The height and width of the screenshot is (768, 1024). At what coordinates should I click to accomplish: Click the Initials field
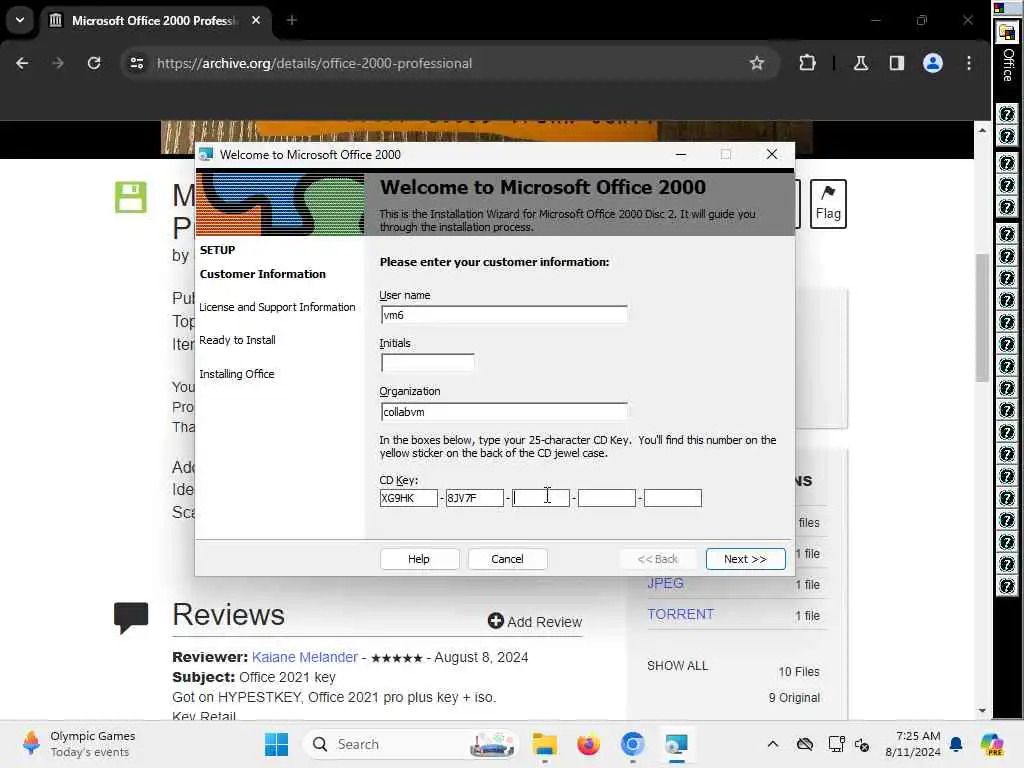pos(428,362)
